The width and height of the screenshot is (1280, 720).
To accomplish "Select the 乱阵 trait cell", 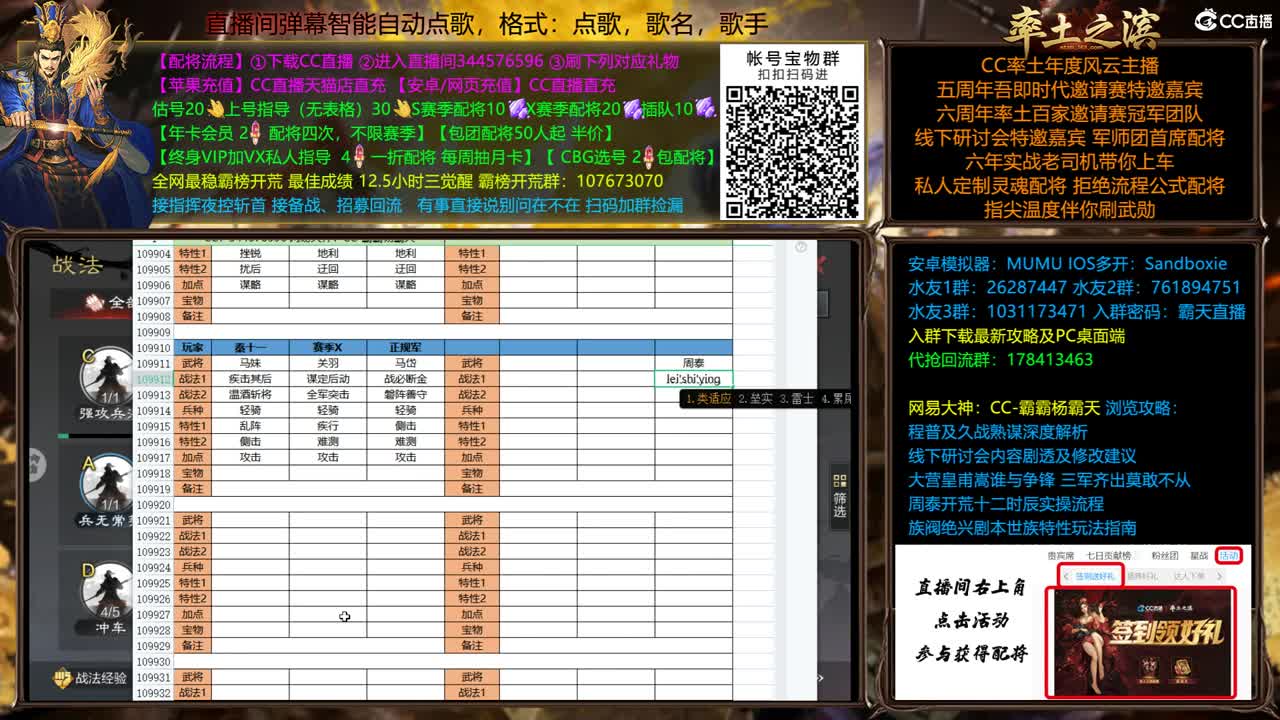I will (x=250, y=426).
